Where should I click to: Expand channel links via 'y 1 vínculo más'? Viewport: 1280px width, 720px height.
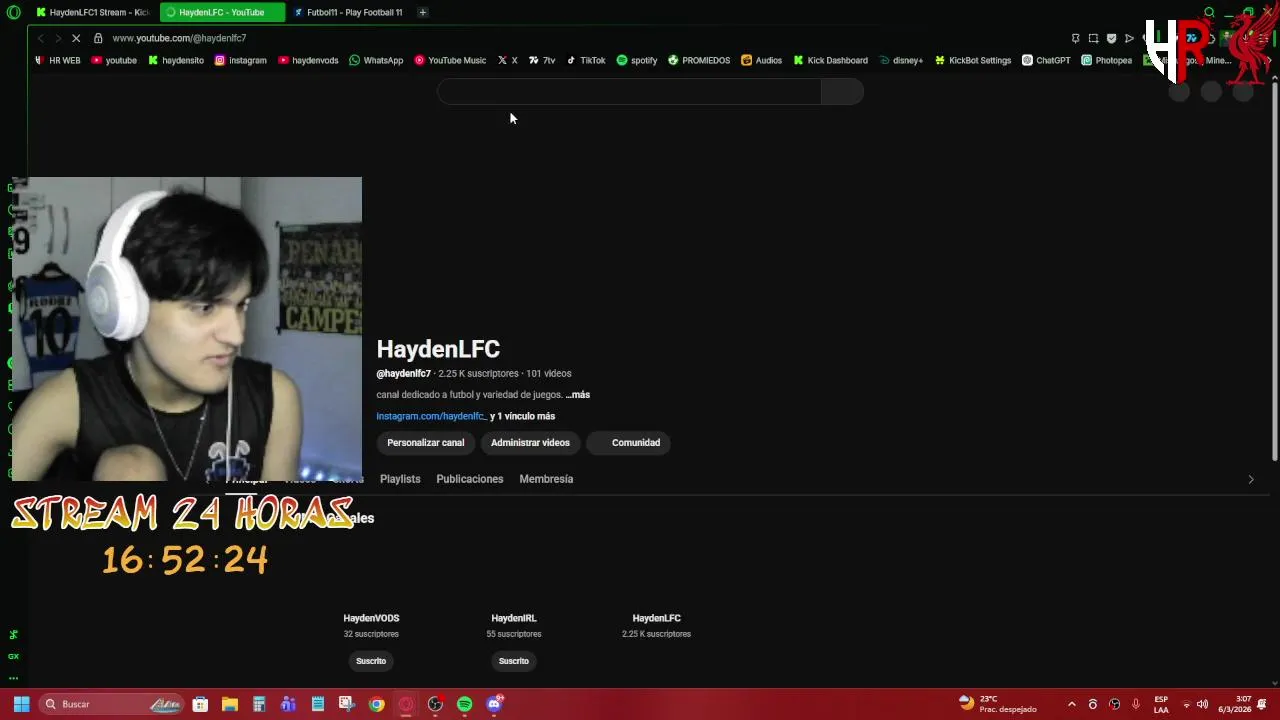tap(522, 416)
